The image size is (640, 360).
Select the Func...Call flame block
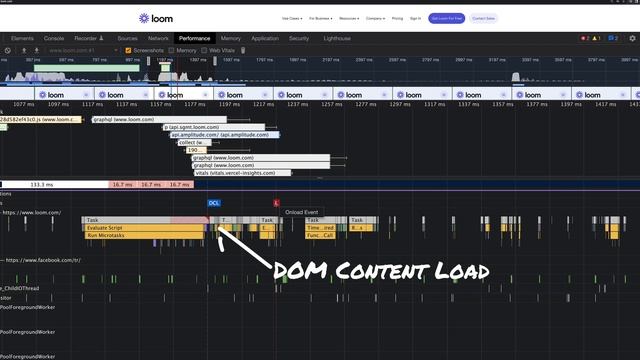pyautogui.click(x=320, y=236)
